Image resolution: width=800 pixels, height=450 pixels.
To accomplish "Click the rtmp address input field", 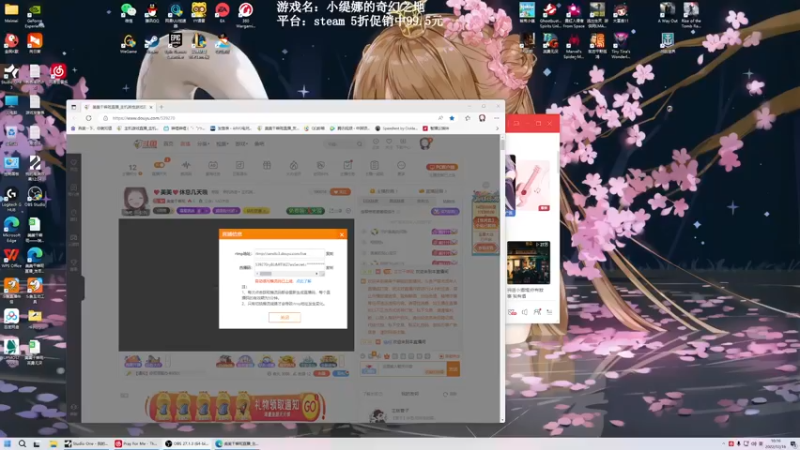I will point(289,254).
